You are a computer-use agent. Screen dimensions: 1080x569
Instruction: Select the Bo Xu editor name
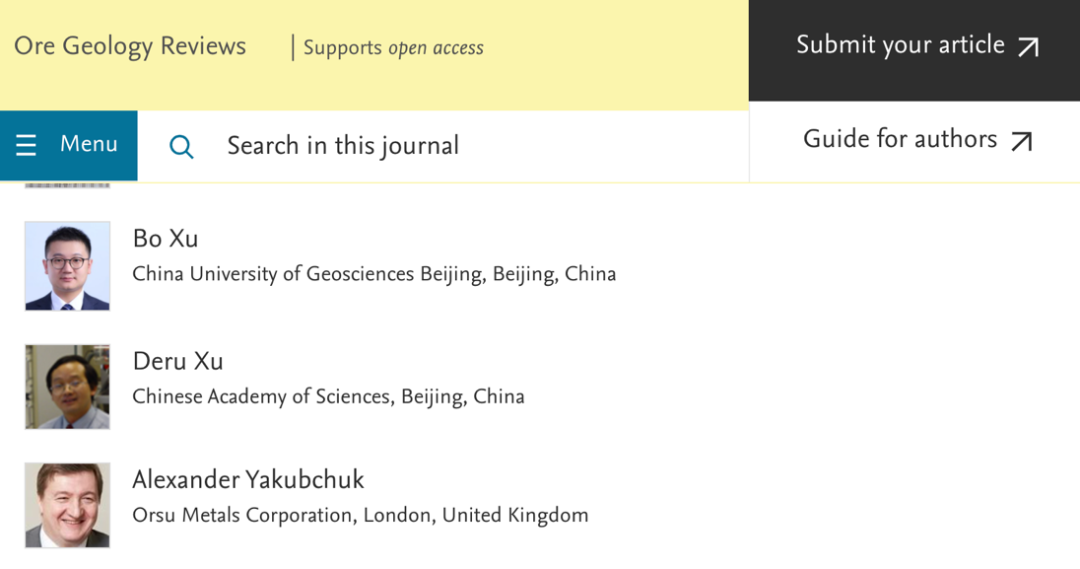coord(165,239)
